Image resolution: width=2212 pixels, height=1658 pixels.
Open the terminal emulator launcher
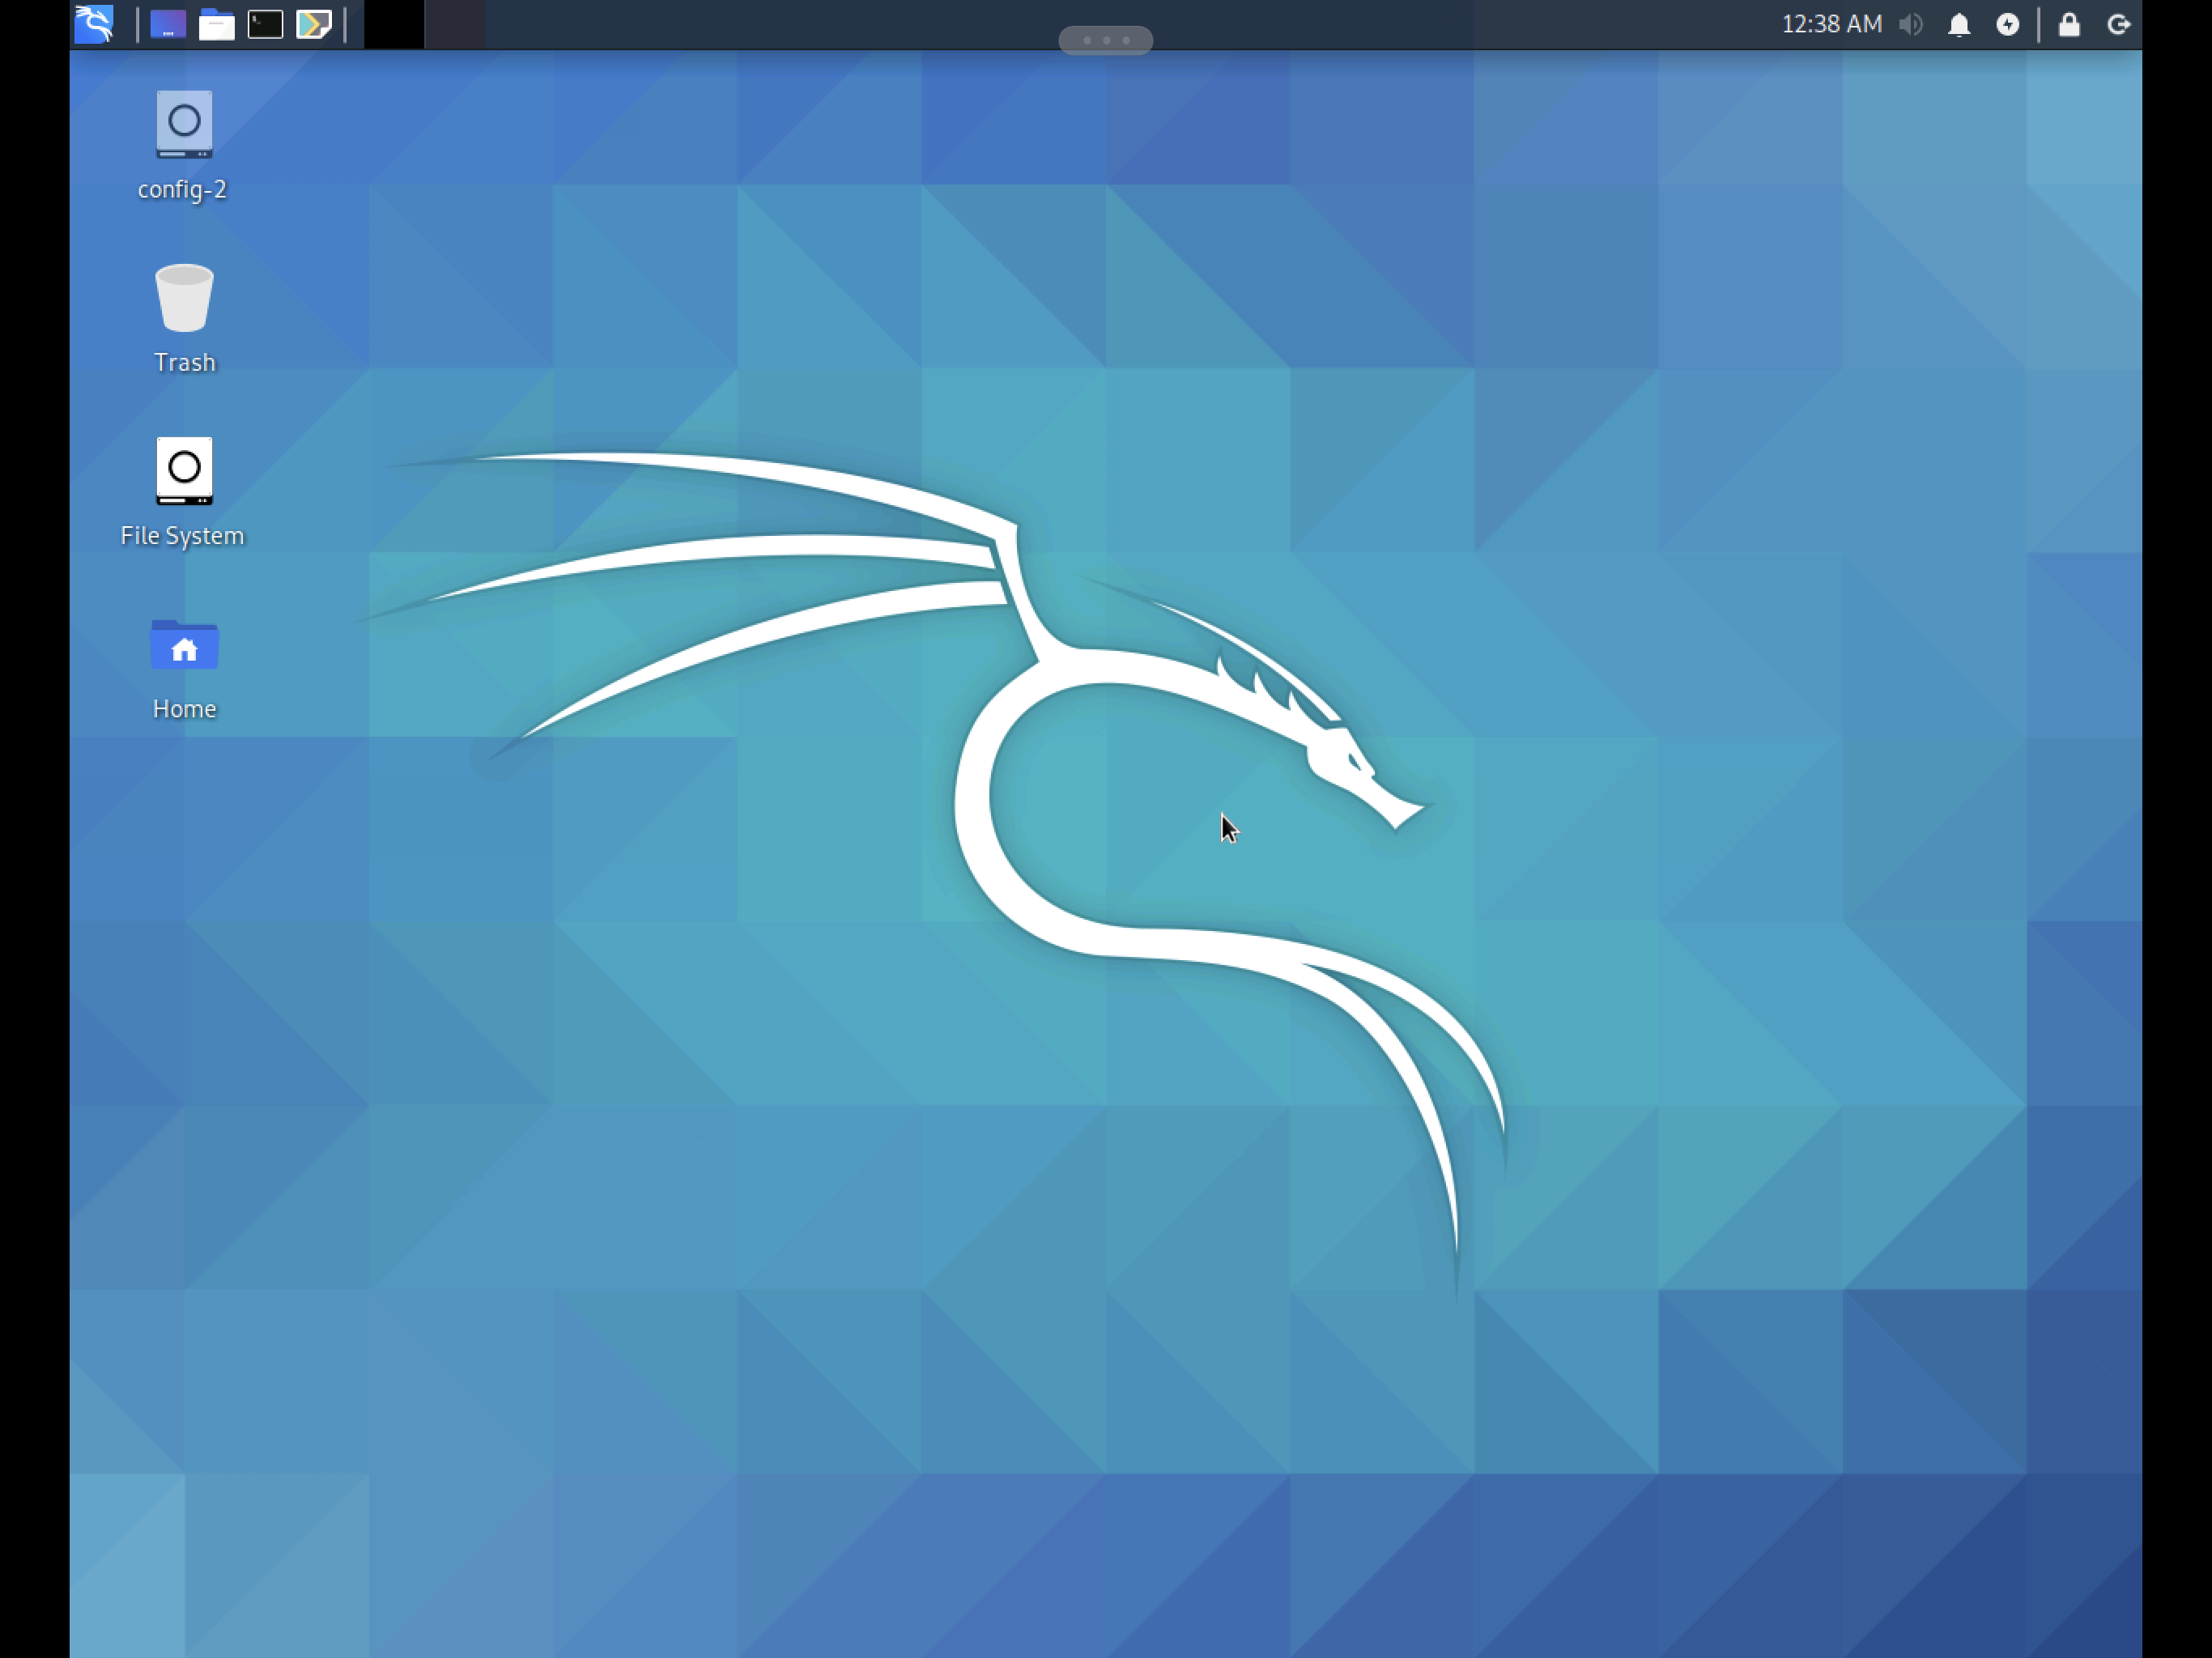[265, 24]
